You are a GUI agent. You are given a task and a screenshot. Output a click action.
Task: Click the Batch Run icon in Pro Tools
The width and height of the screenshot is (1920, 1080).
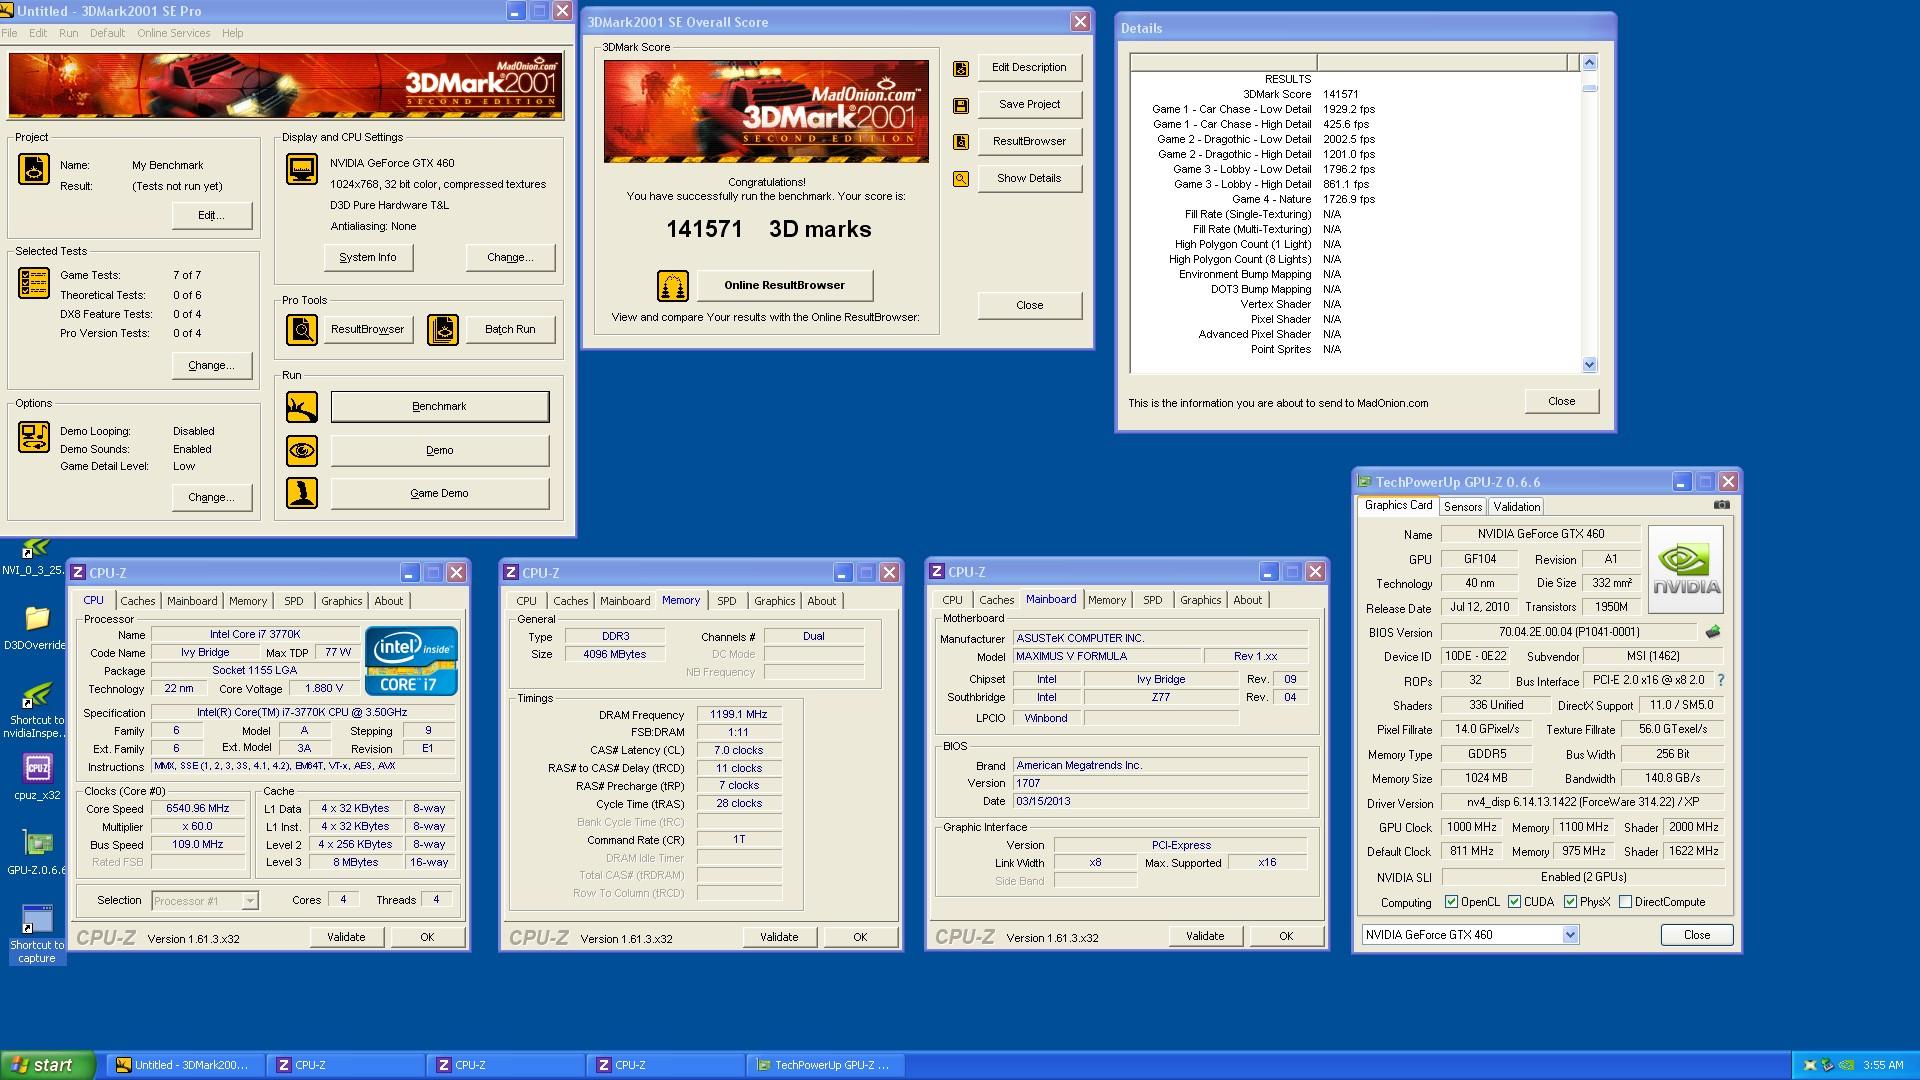click(443, 329)
